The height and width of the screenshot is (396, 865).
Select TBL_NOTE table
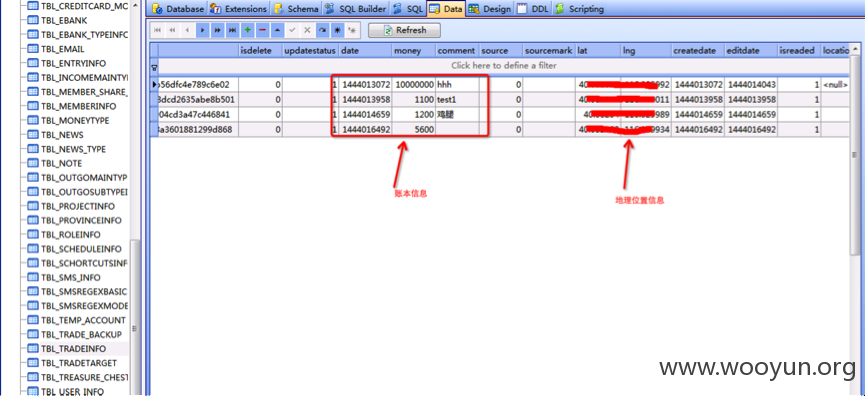tap(62, 163)
